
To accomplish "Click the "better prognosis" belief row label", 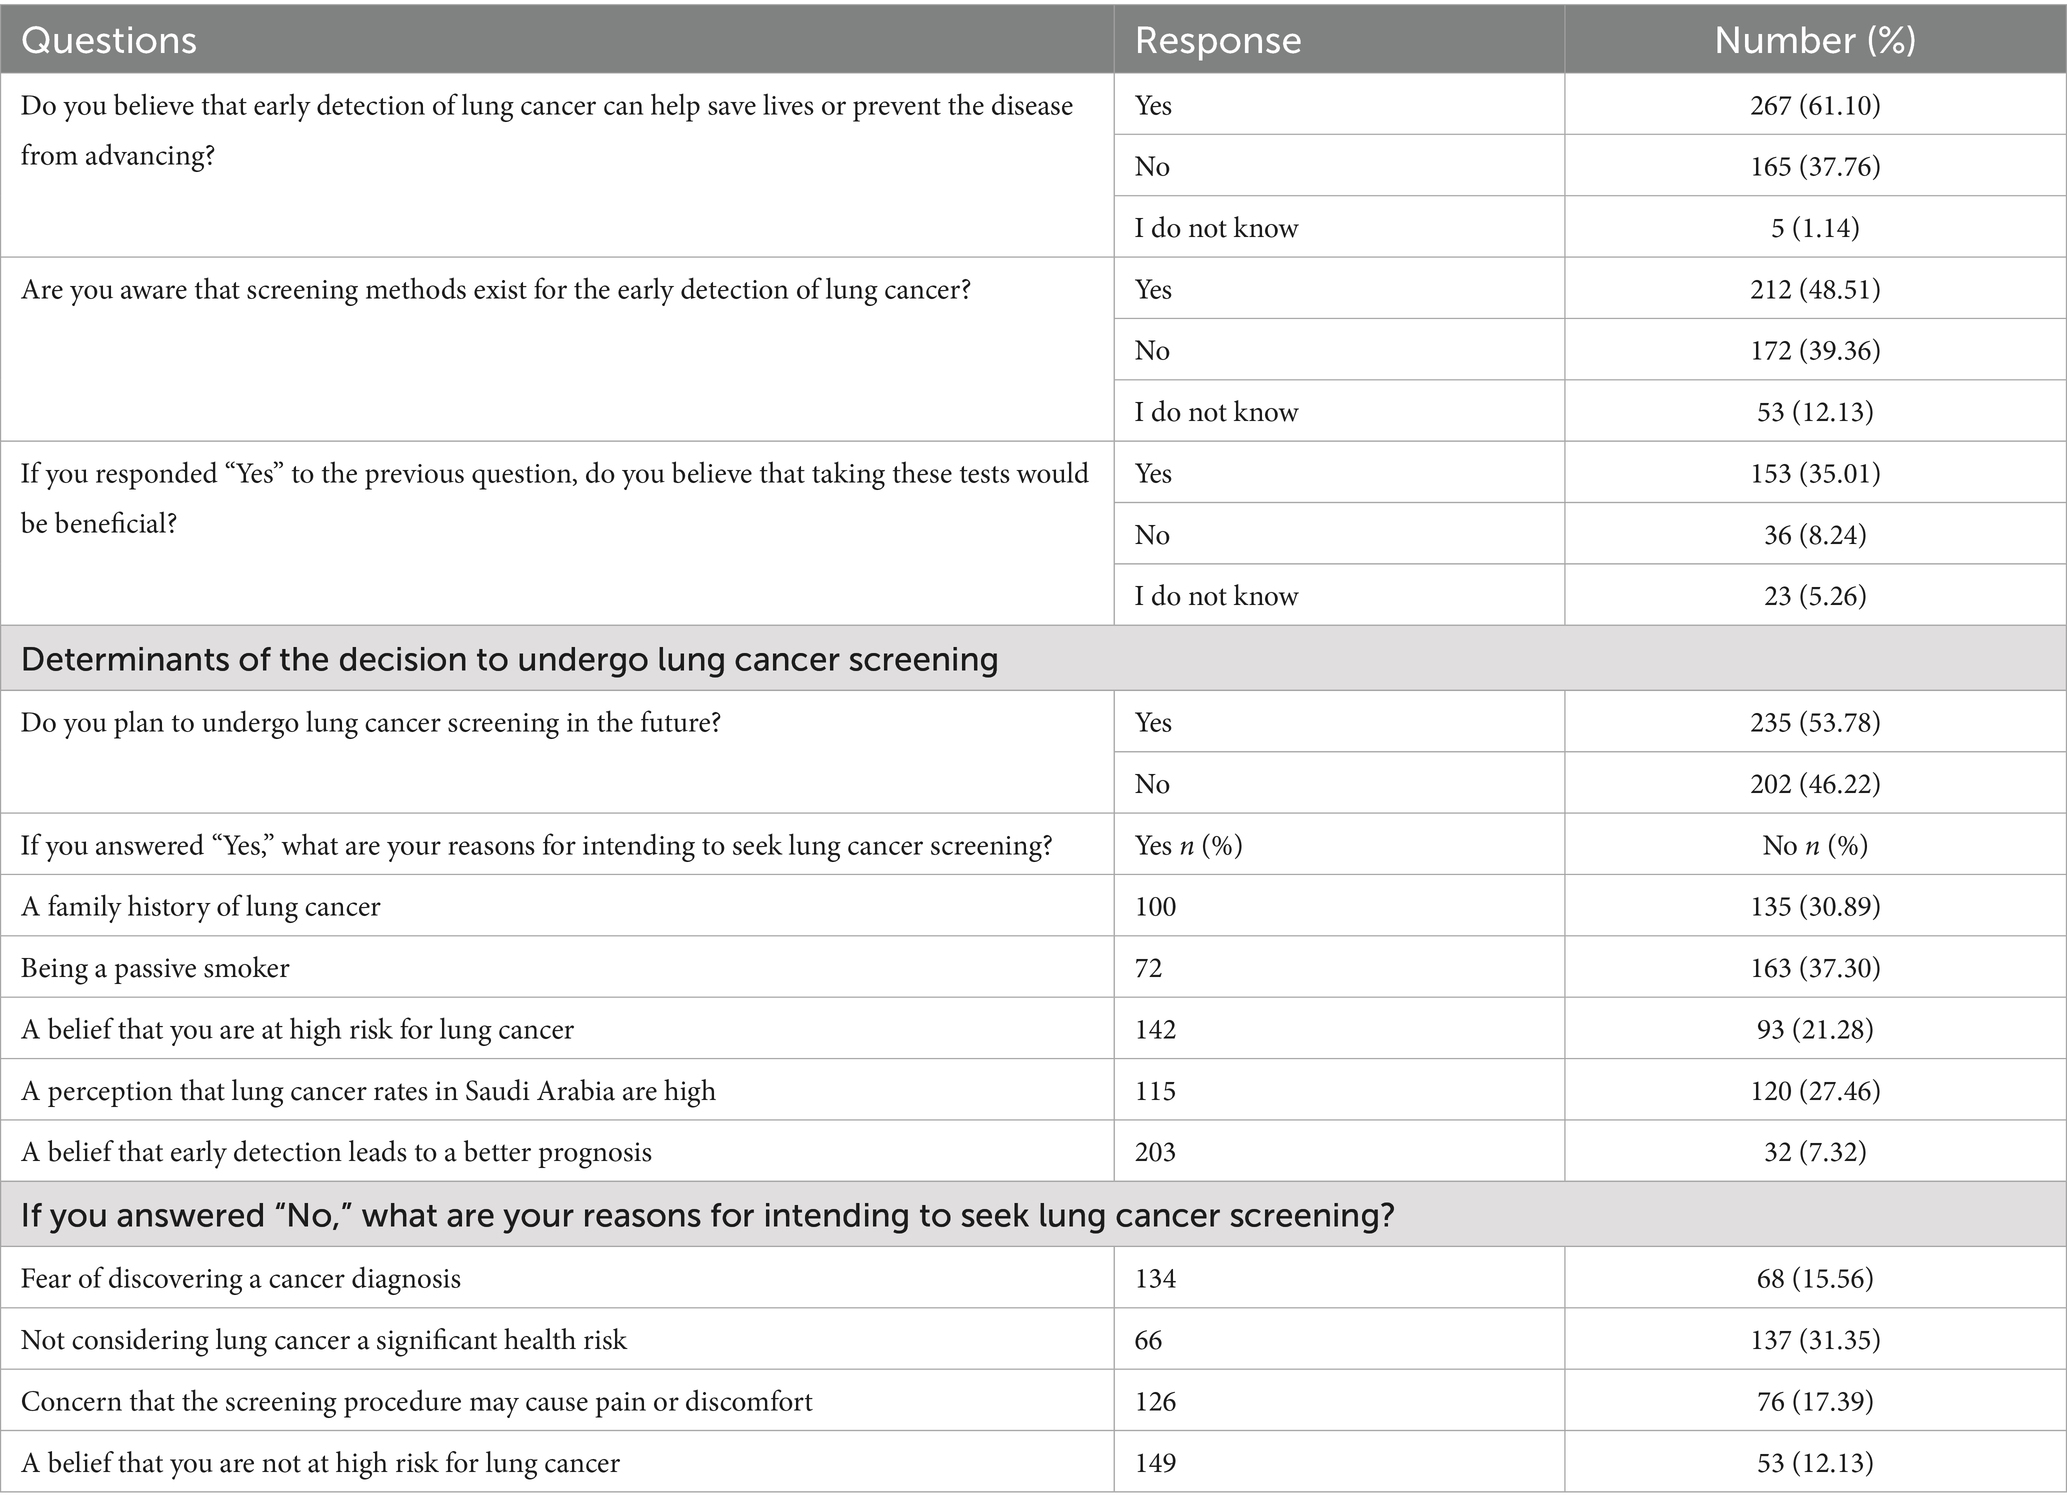I will point(336,1152).
